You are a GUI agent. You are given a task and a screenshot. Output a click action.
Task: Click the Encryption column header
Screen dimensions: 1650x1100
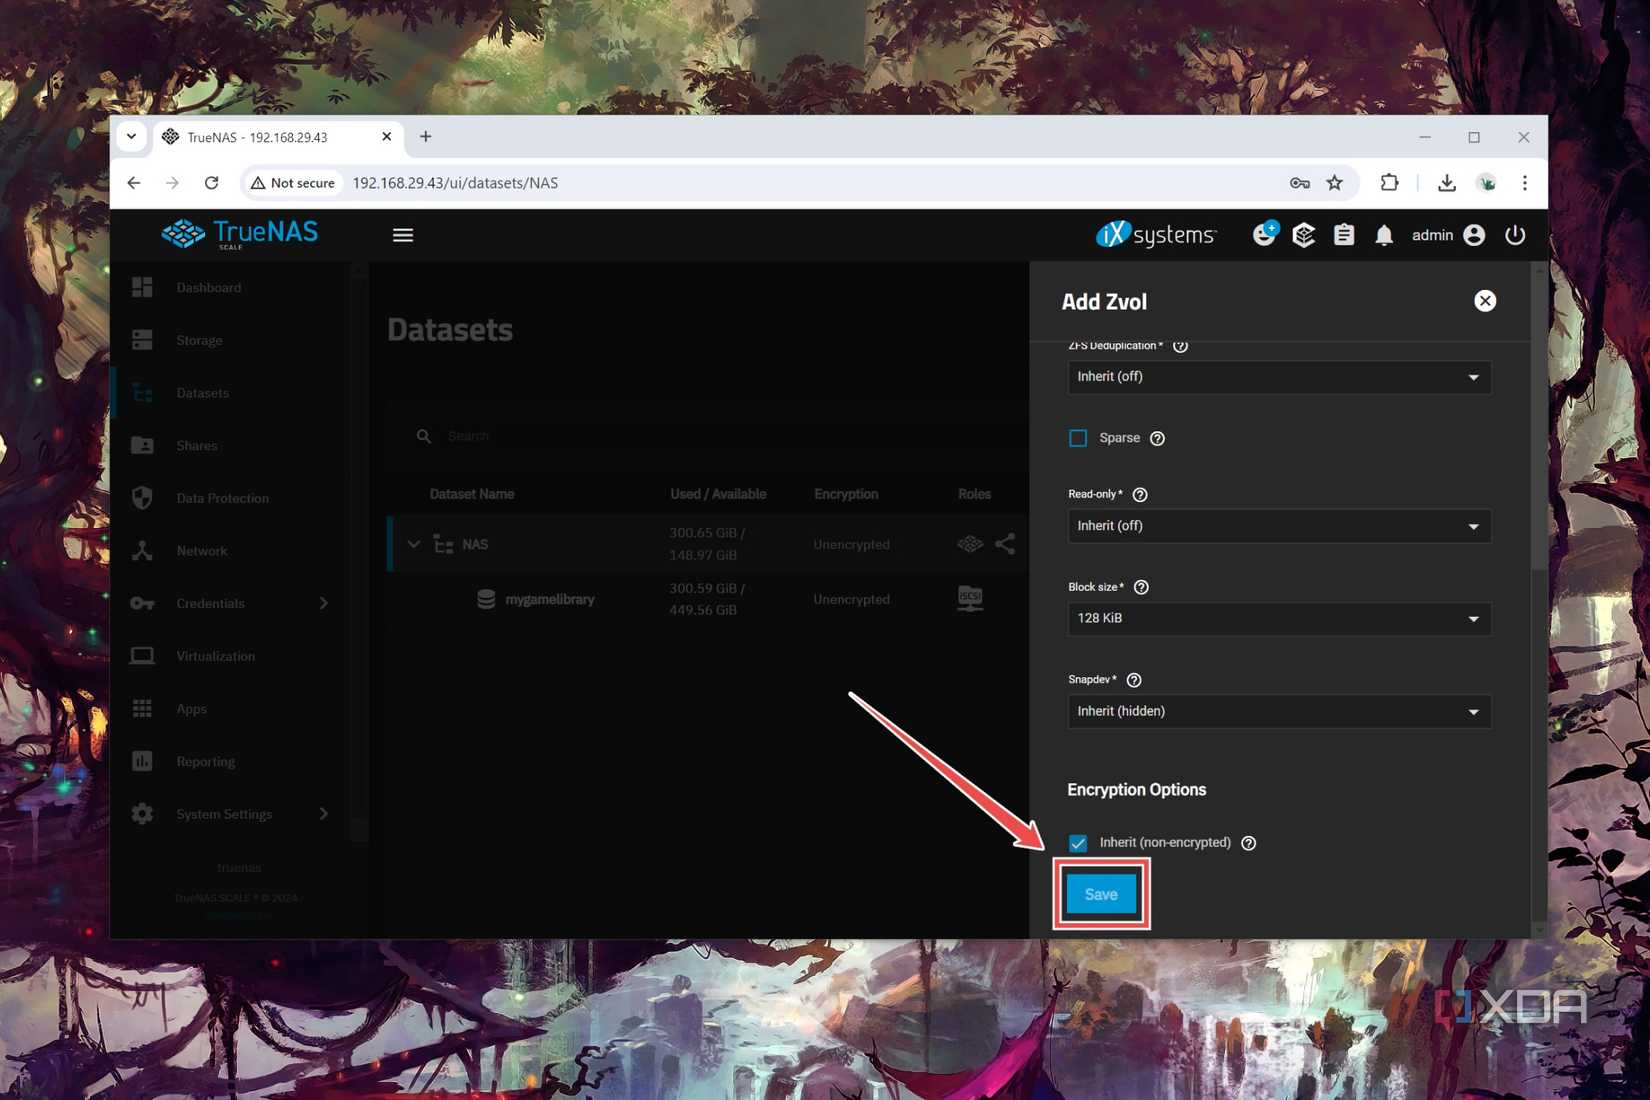pos(846,494)
